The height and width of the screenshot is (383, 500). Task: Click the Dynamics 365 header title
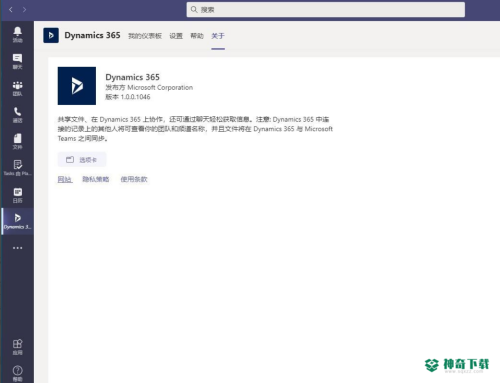coord(92,35)
